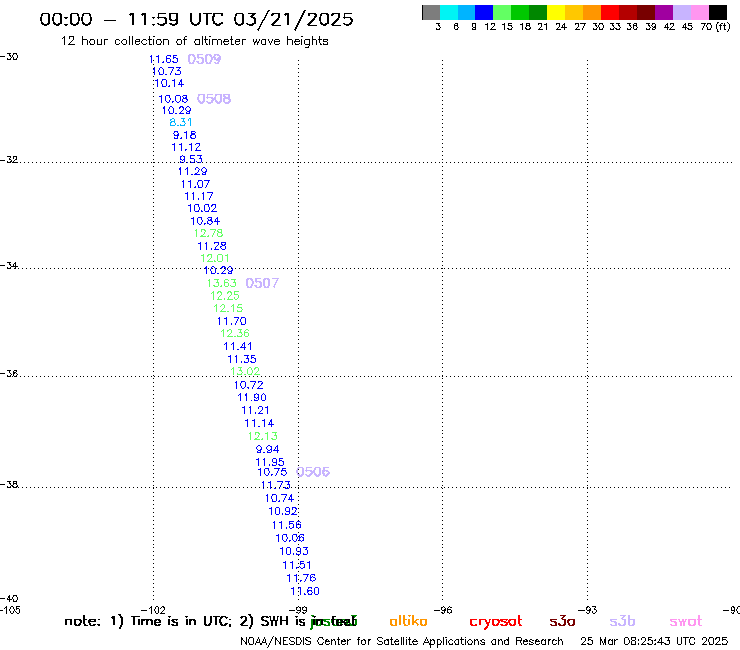The height and width of the screenshot is (650, 740).
Task: Select the wave height value 9.94
Action: [268, 449]
